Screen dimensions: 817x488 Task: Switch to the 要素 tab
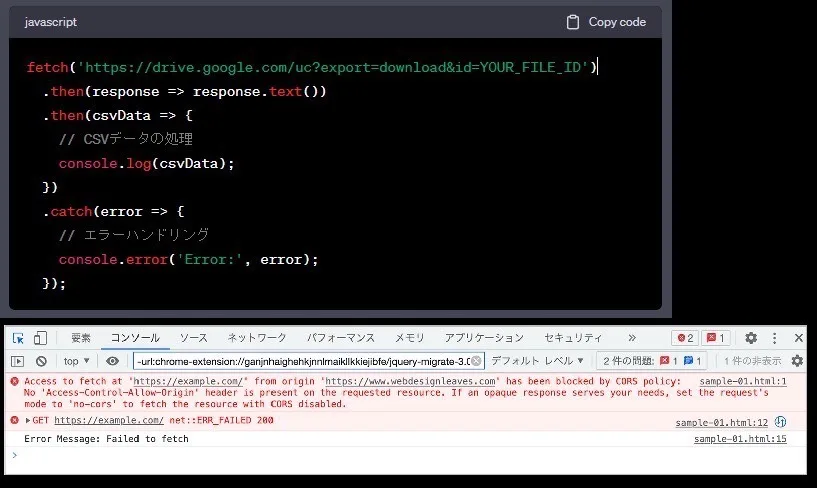[81, 338]
